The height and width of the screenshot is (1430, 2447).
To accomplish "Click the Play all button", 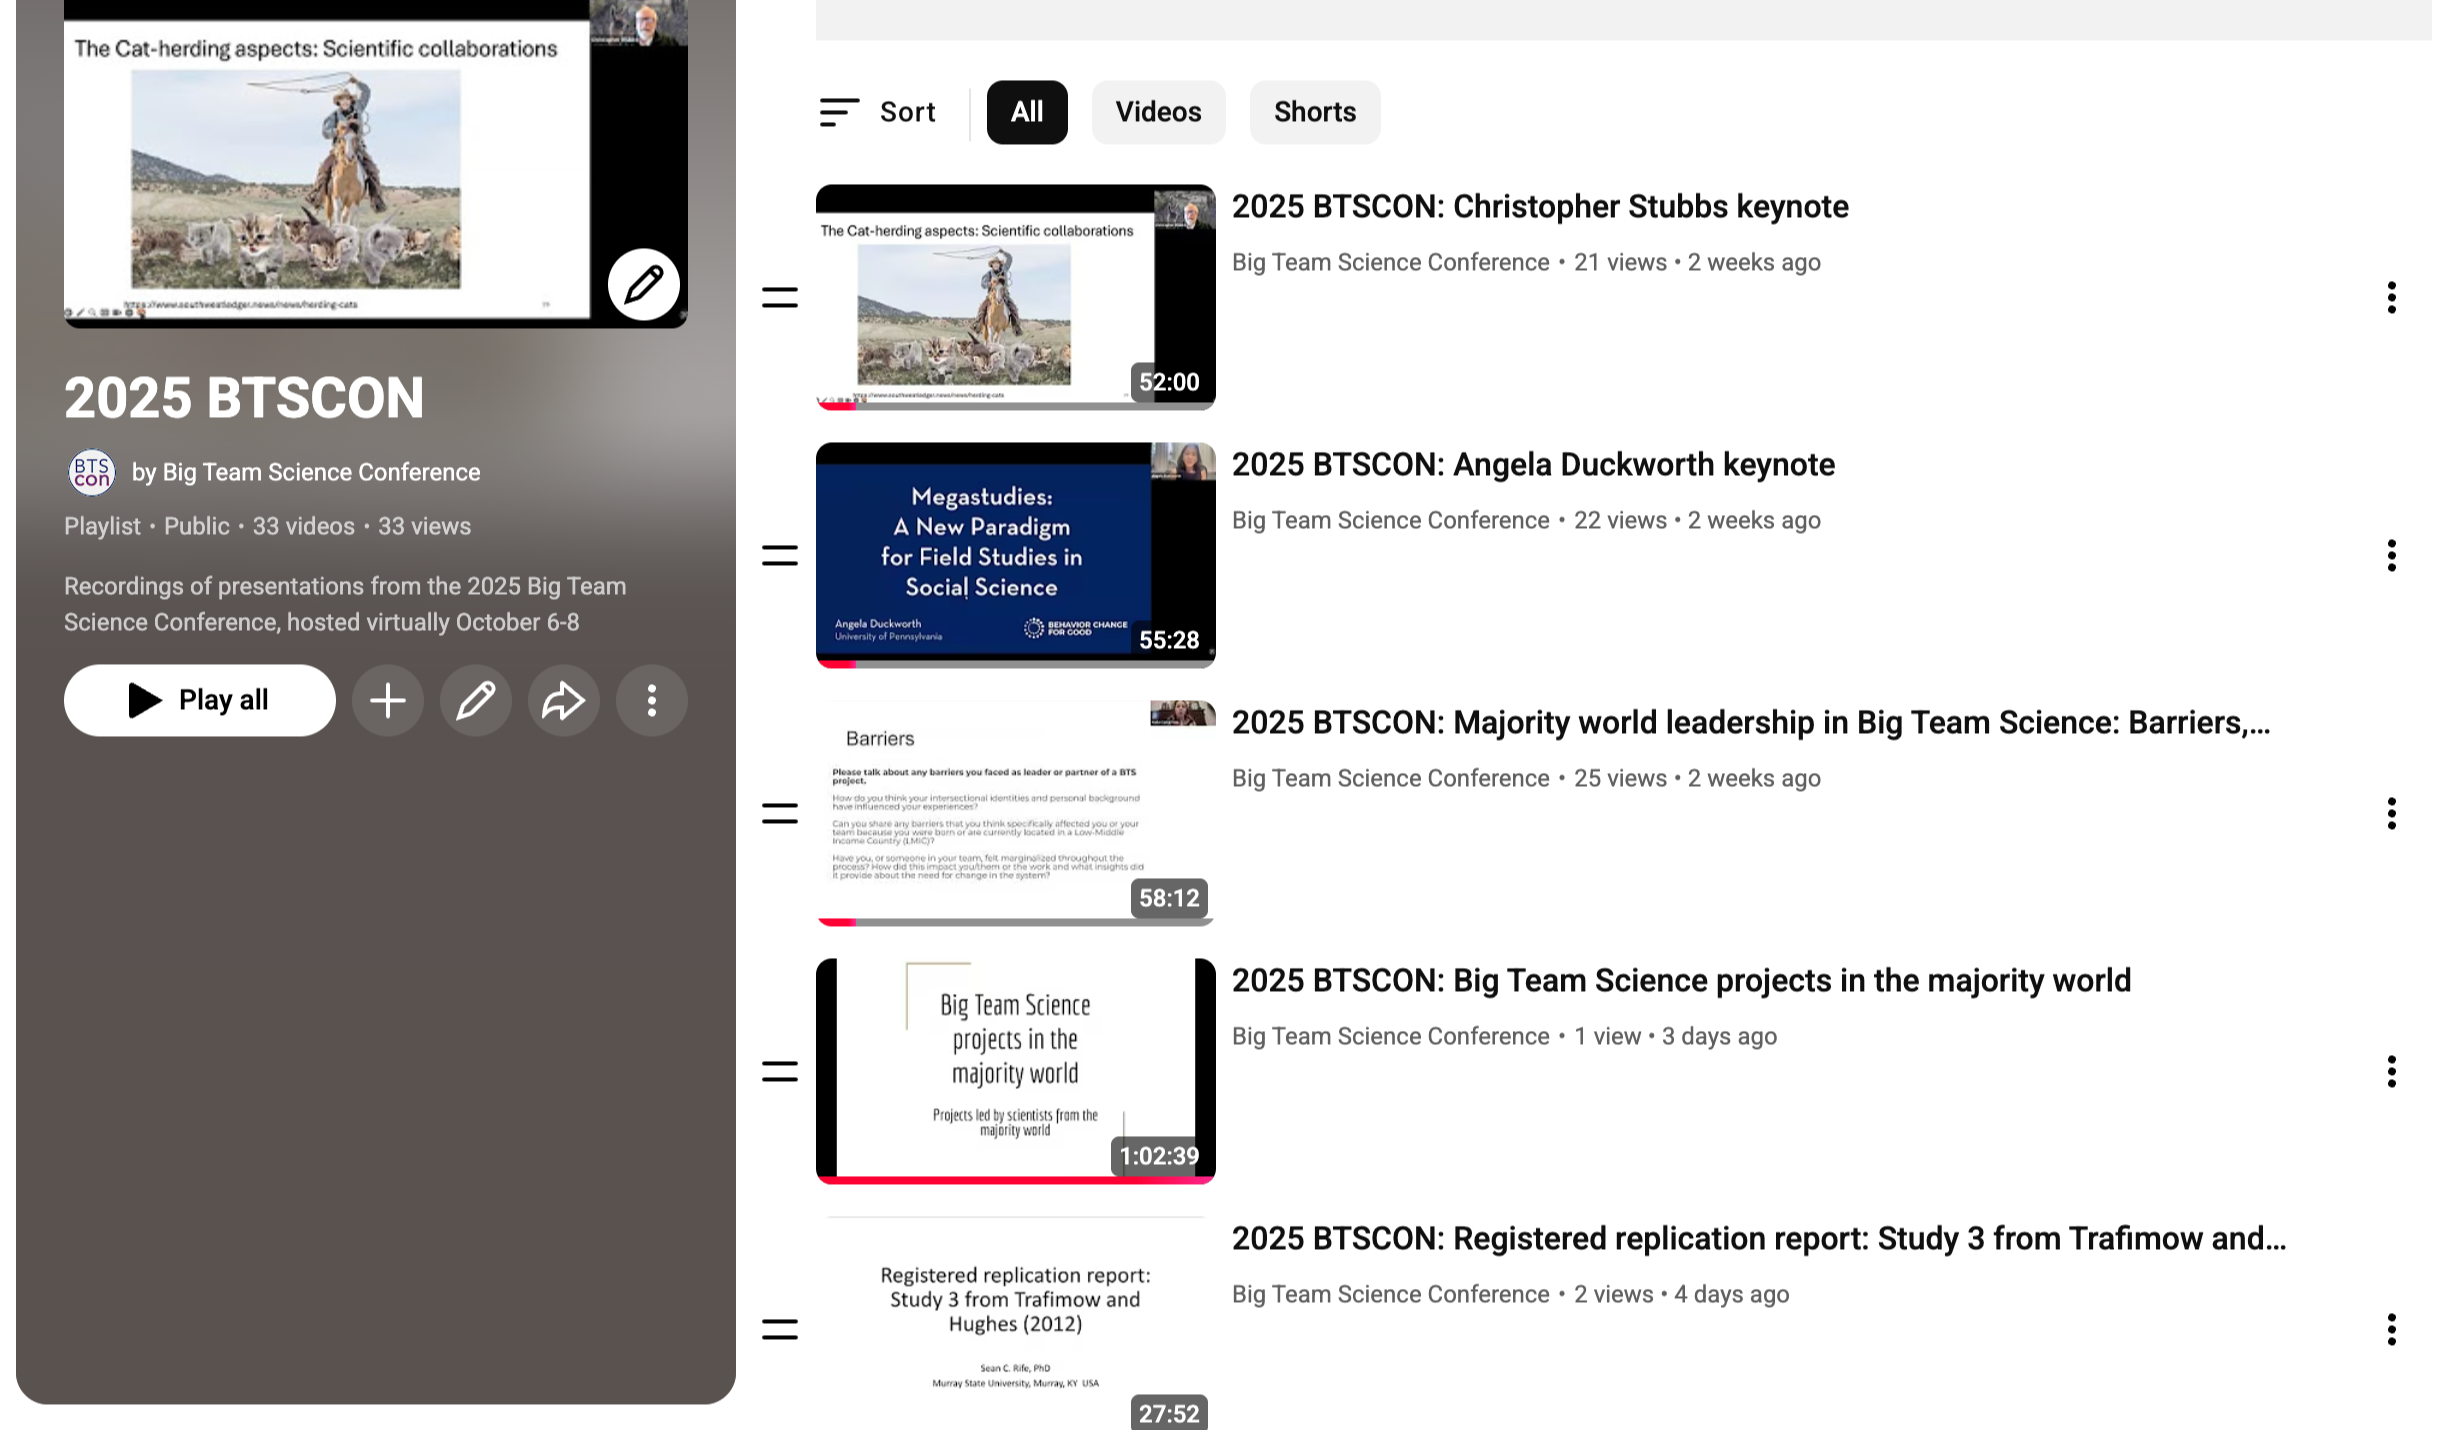I will (x=199, y=700).
